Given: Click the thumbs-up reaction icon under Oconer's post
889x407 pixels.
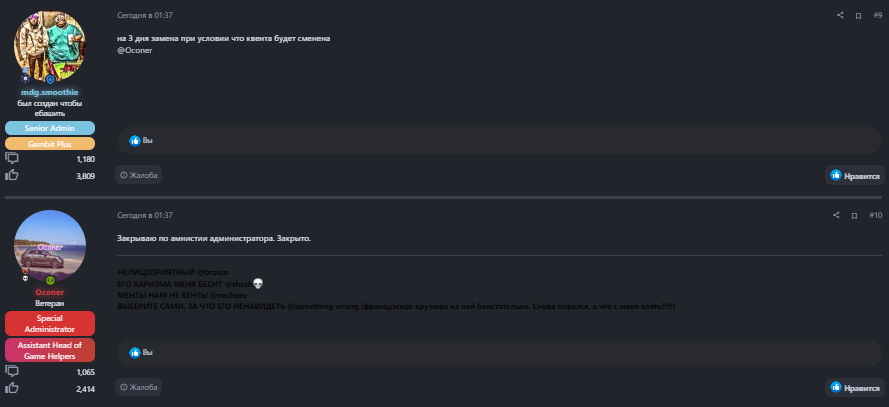Looking at the screenshot, I should tap(135, 352).
